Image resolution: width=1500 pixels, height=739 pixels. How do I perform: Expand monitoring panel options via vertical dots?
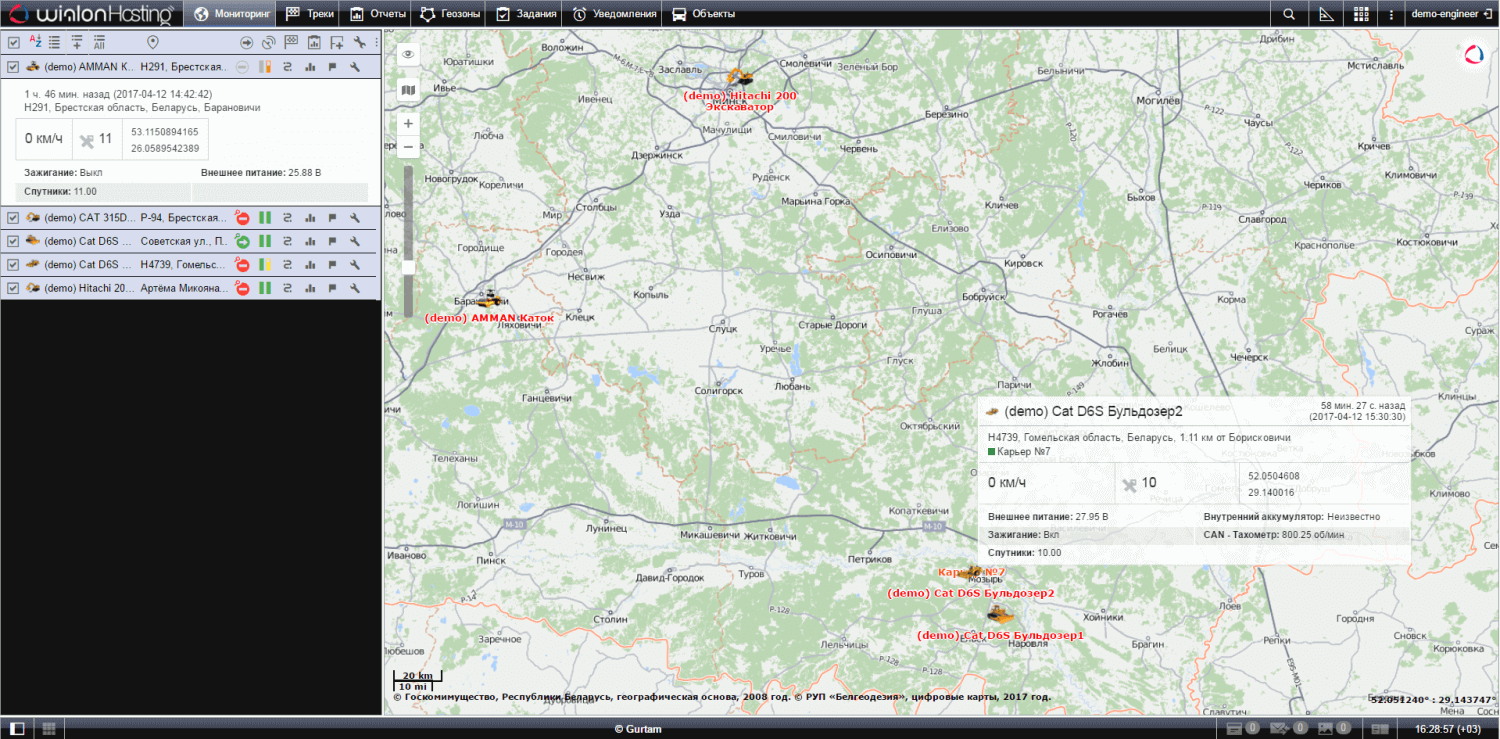(376, 42)
